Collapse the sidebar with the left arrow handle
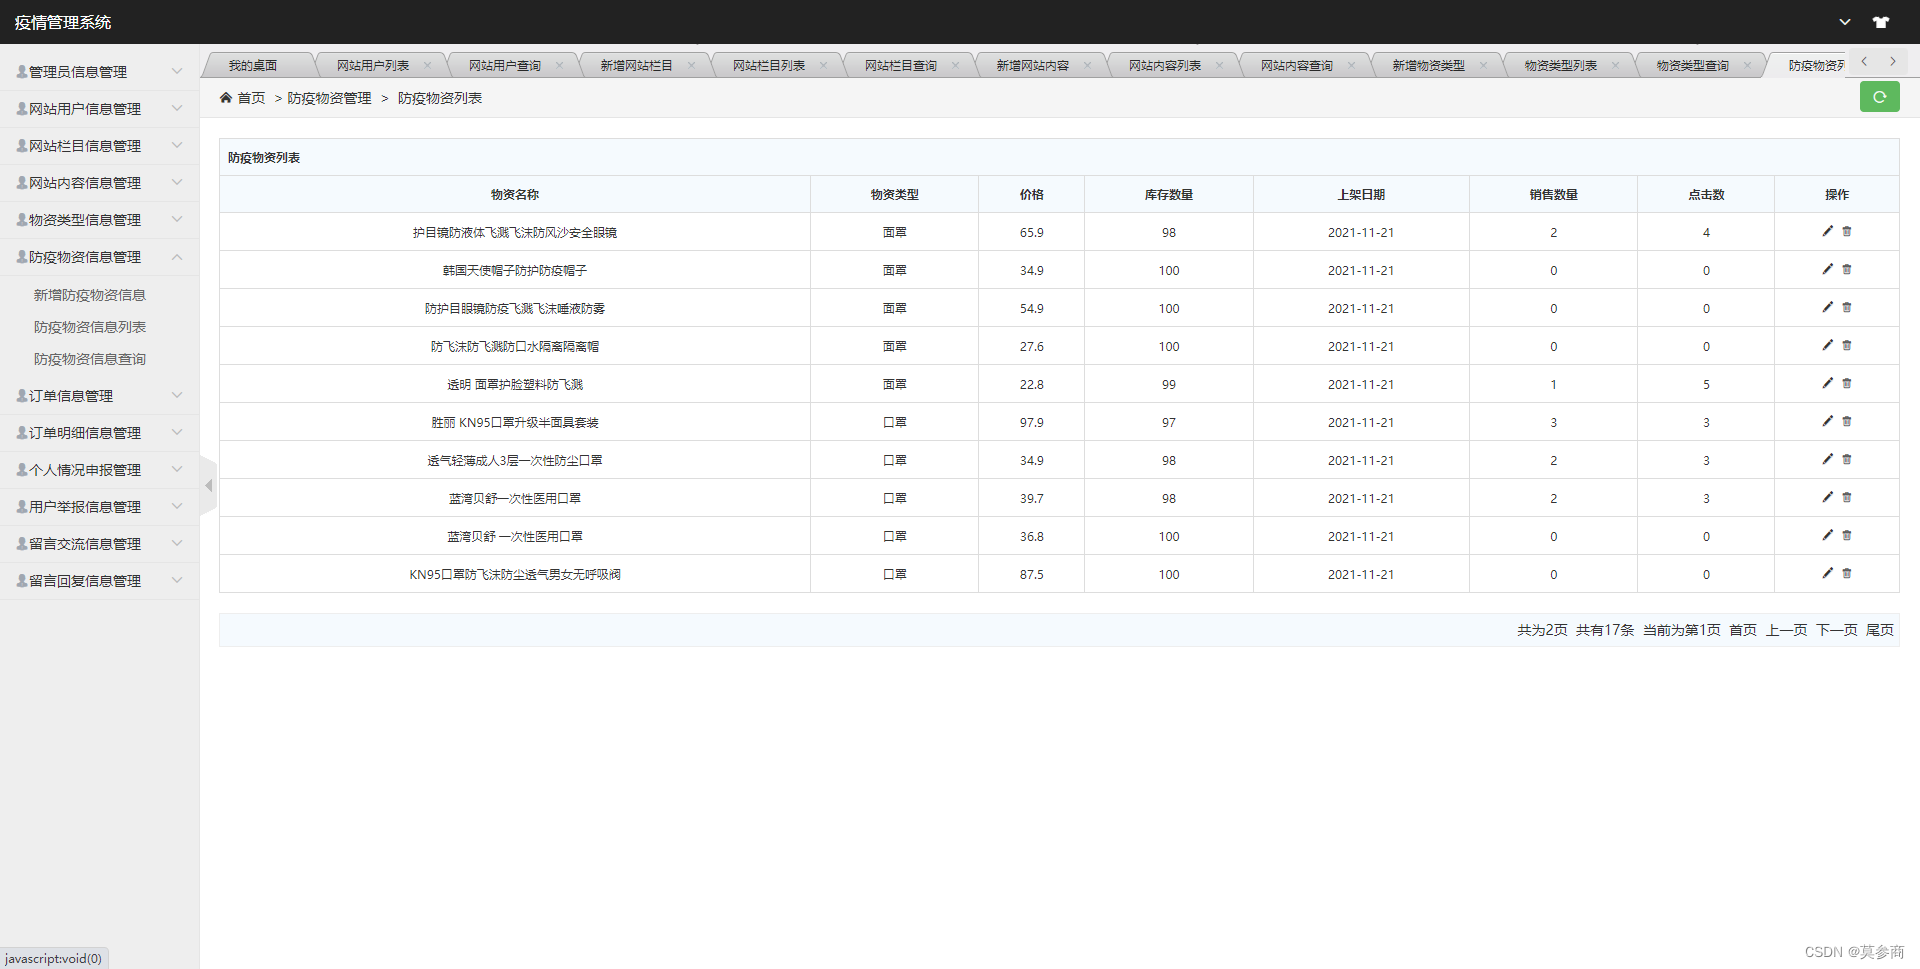This screenshot has height=969, width=1920. coord(208,486)
